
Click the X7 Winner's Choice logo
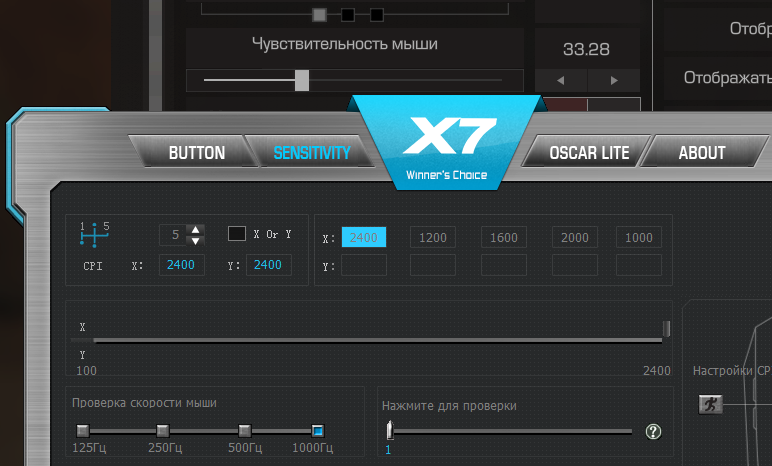click(447, 144)
